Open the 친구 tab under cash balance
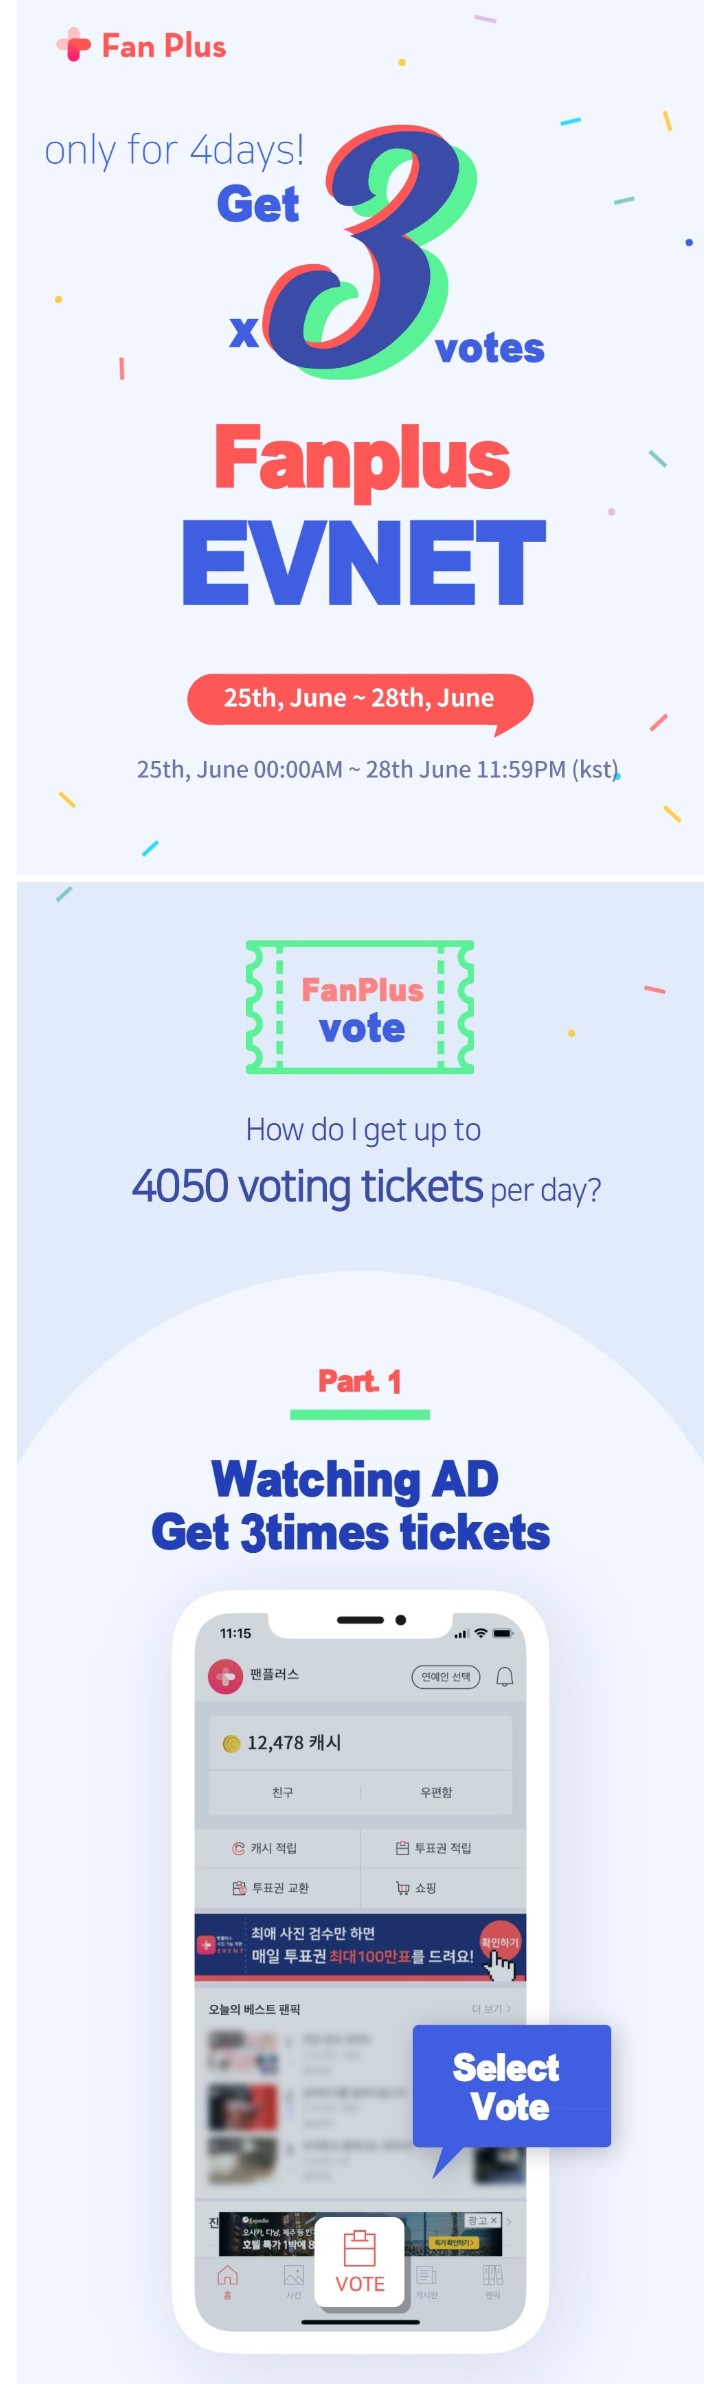 coord(283,1792)
